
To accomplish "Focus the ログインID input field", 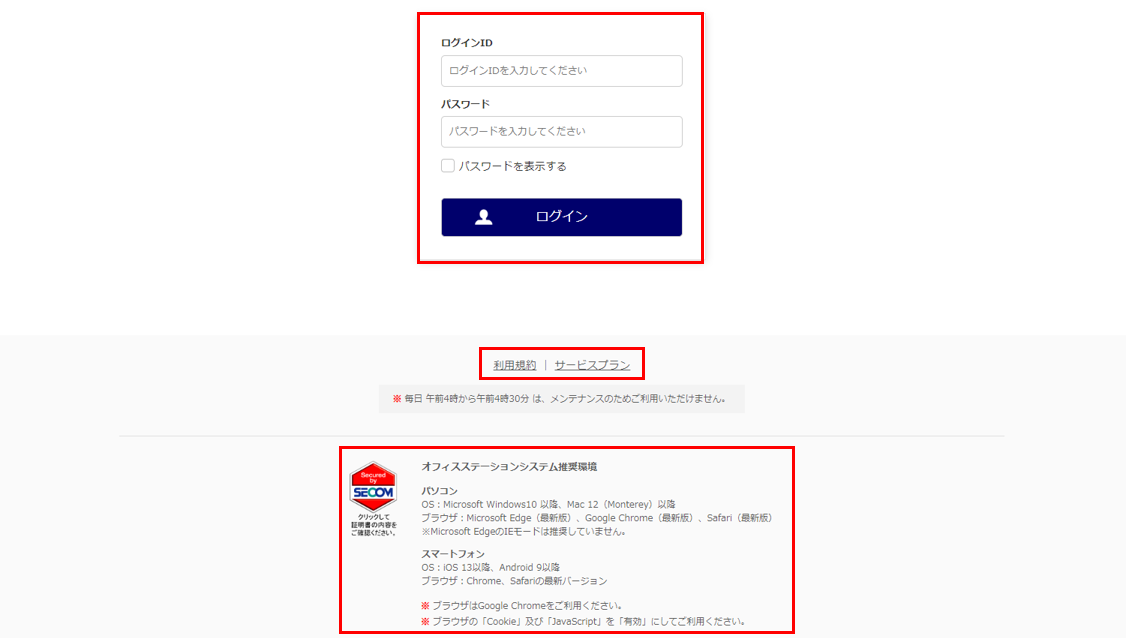I will click(562, 70).
